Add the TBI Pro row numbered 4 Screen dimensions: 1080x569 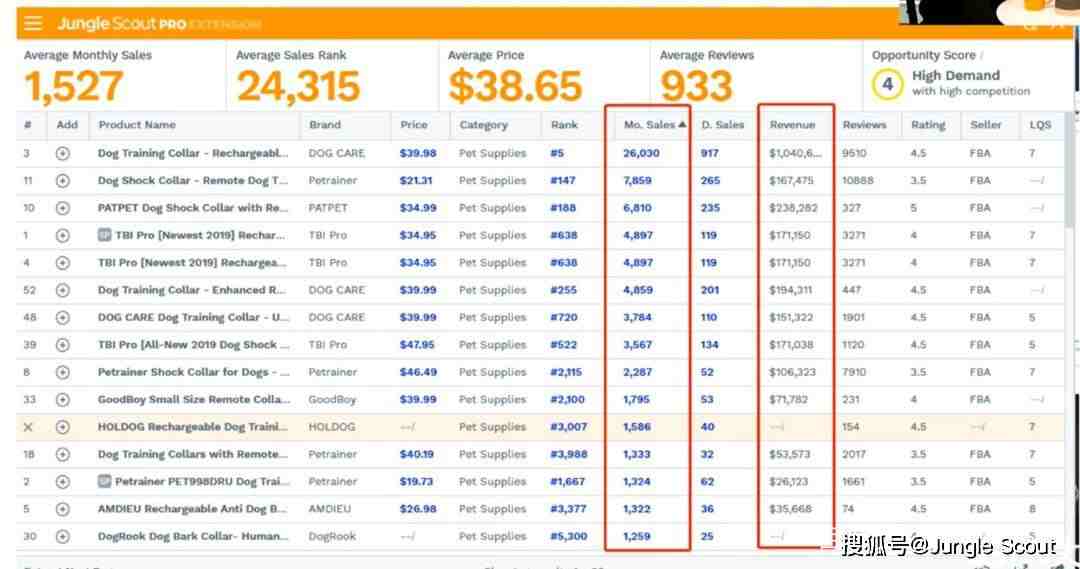(x=63, y=262)
